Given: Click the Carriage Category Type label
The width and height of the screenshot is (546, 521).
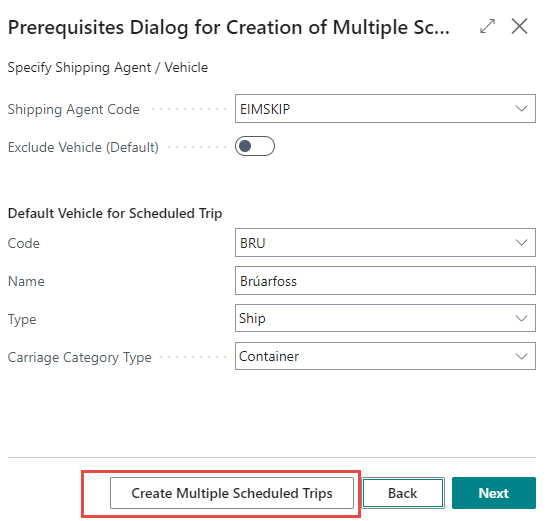Looking at the screenshot, I should (79, 357).
